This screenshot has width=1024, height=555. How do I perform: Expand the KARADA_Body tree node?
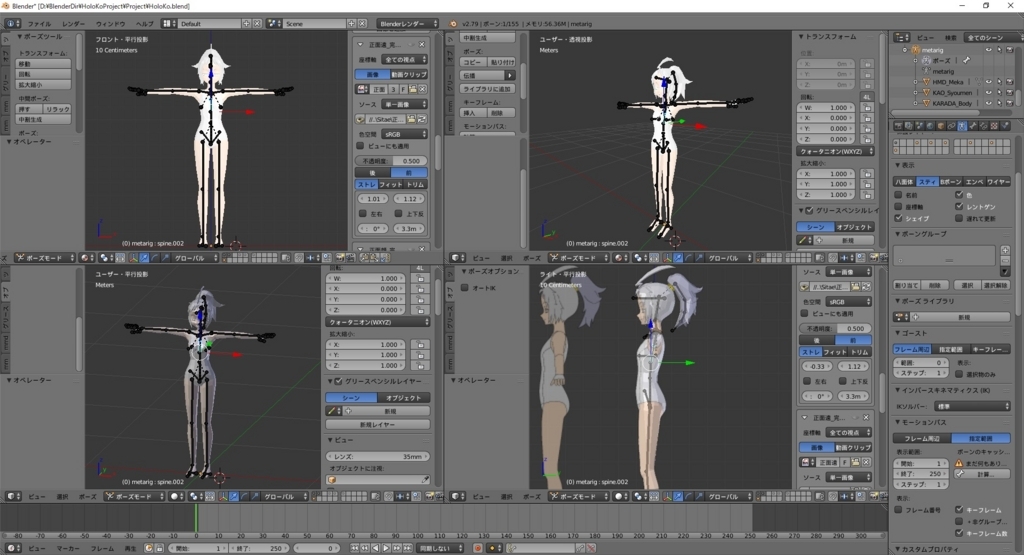pos(916,103)
